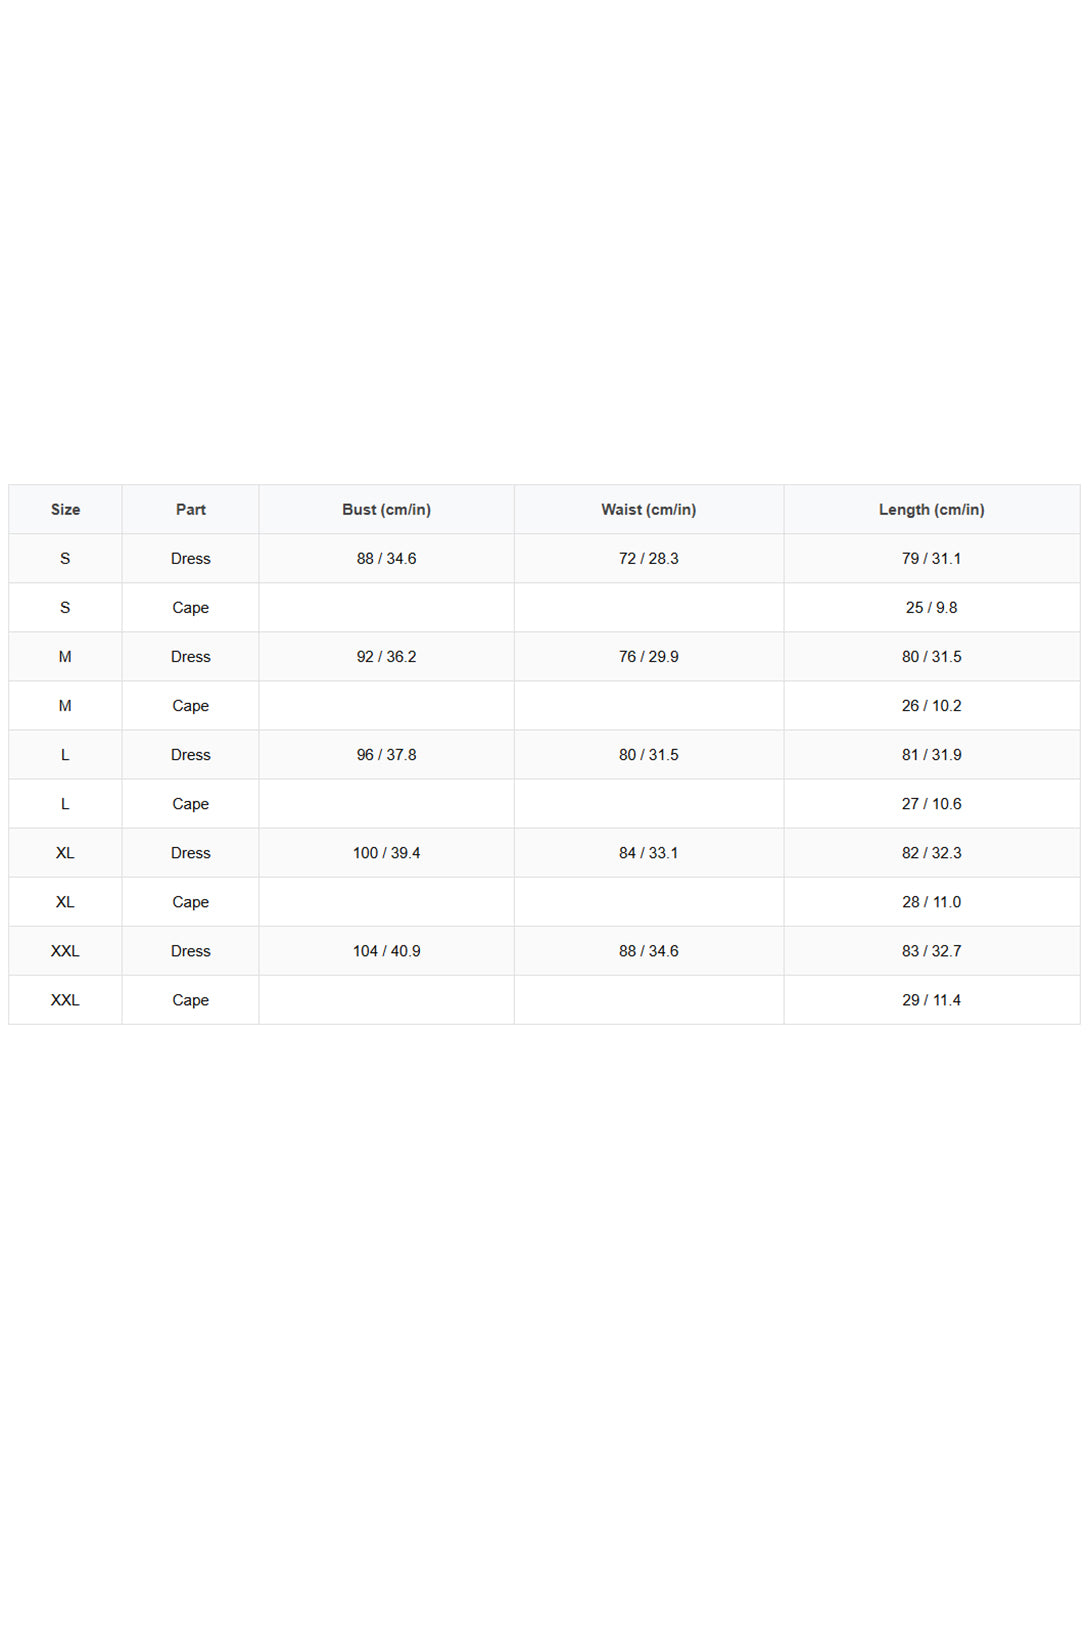Click the 79 / 31.1 length cell
This screenshot has height=1632, width=1088.
(931, 558)
